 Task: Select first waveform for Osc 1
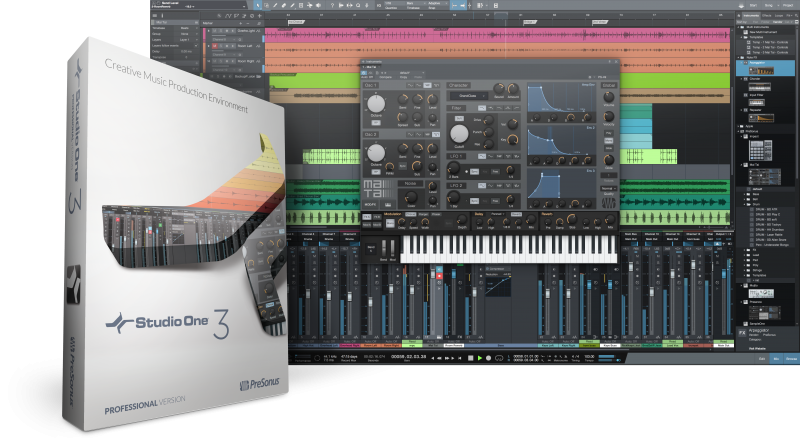pyautogui.click(x=410, y=85)
